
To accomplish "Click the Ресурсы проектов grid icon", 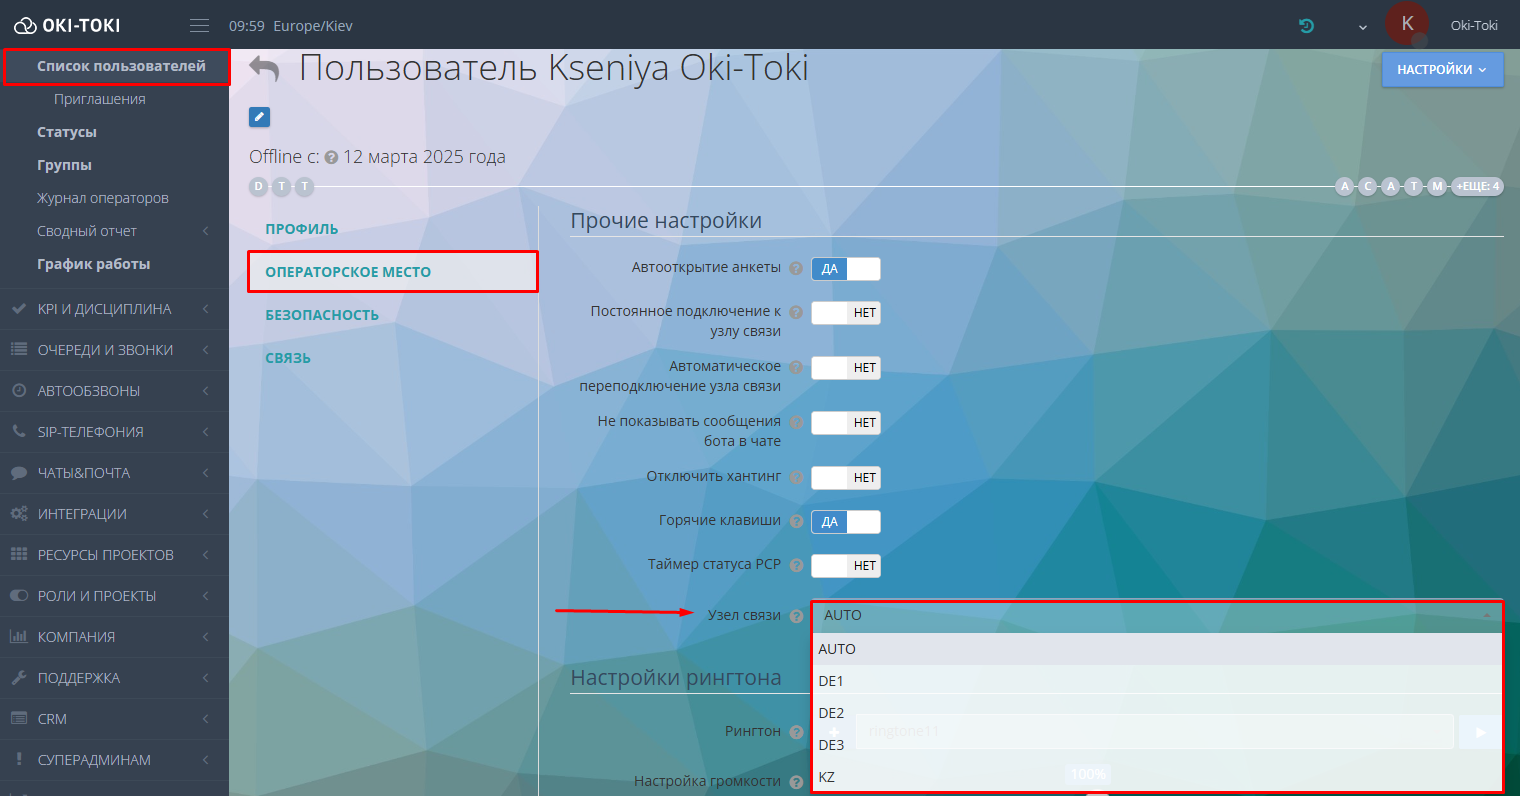I will click(x=18, y=555).
